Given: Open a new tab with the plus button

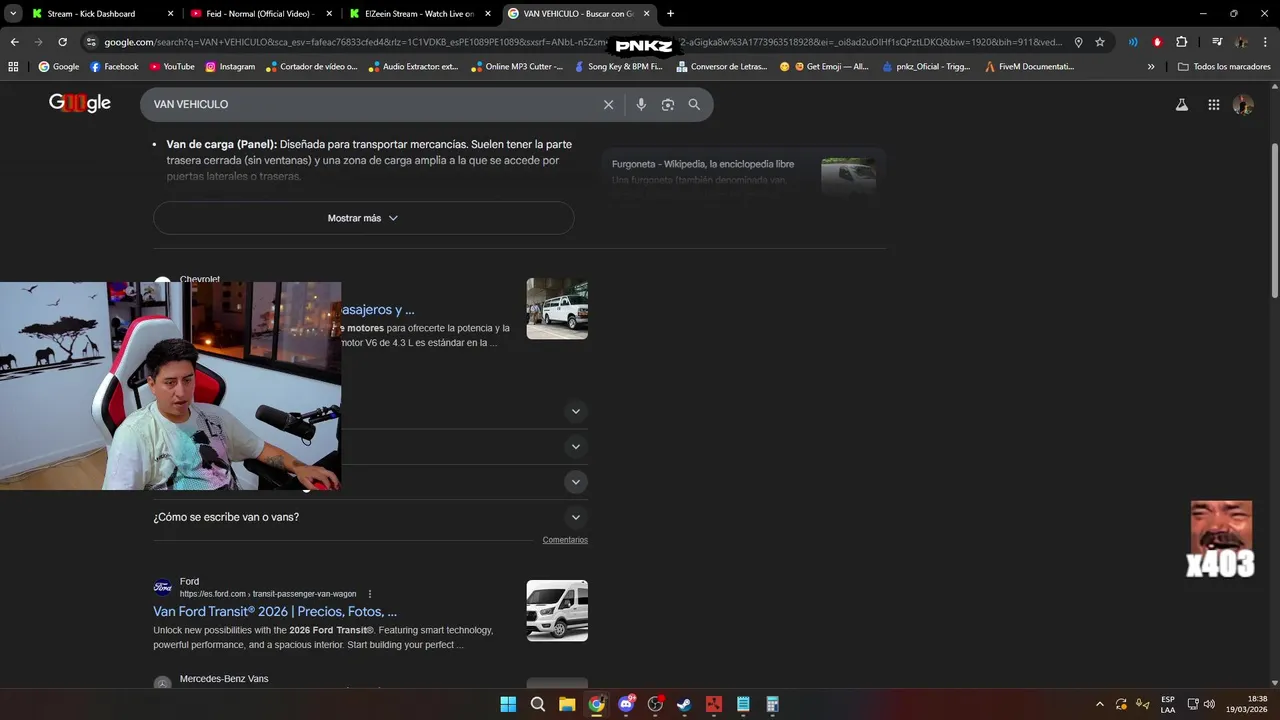Looking at the screenshot, I should coord(670,14).
